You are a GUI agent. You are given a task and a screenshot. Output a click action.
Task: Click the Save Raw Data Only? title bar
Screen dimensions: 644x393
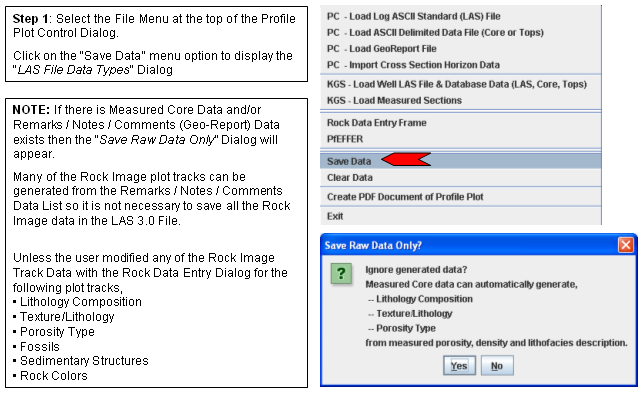[x=469, y=245]
